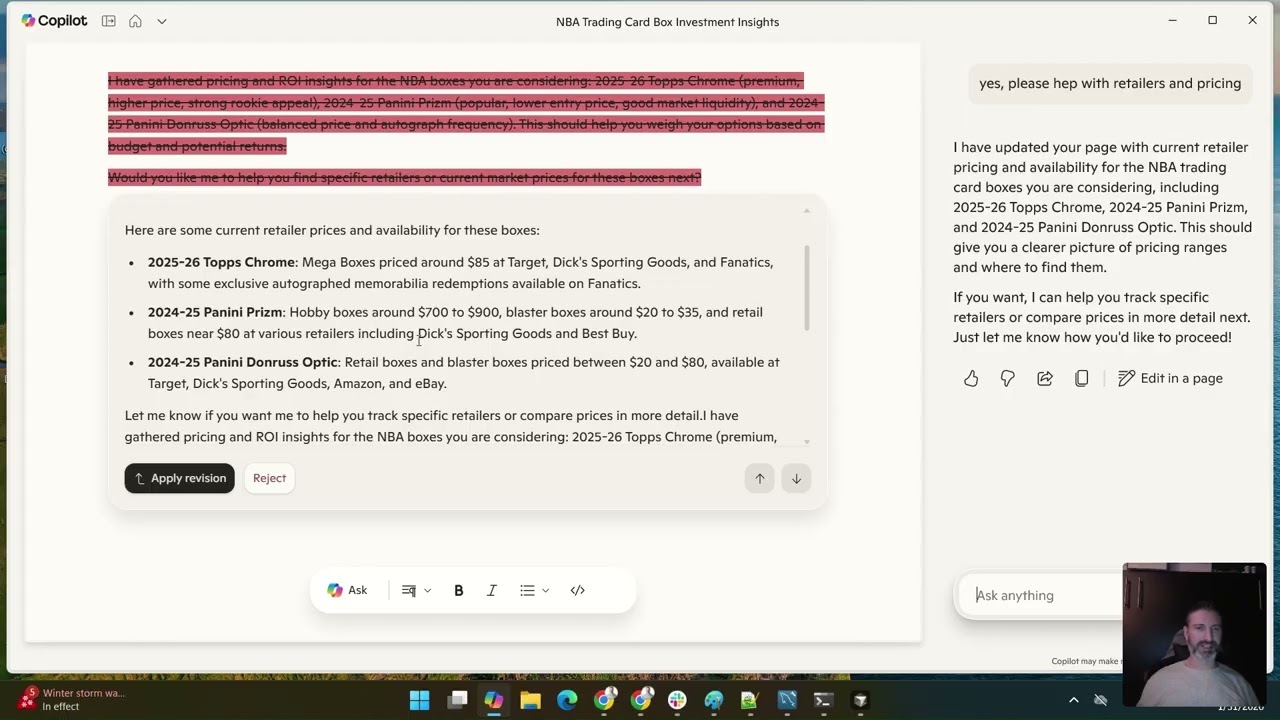
Task: Share the Copilot response
Action: 1045,378
